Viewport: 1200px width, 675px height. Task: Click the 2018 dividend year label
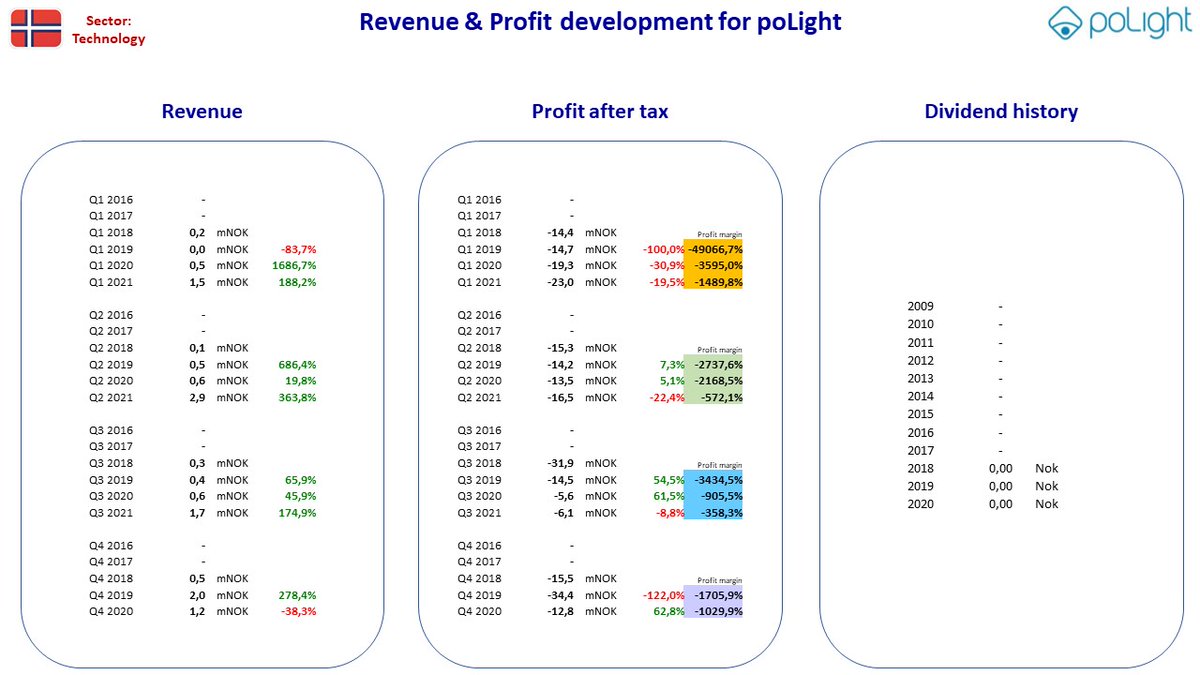(x=920, y=469)
